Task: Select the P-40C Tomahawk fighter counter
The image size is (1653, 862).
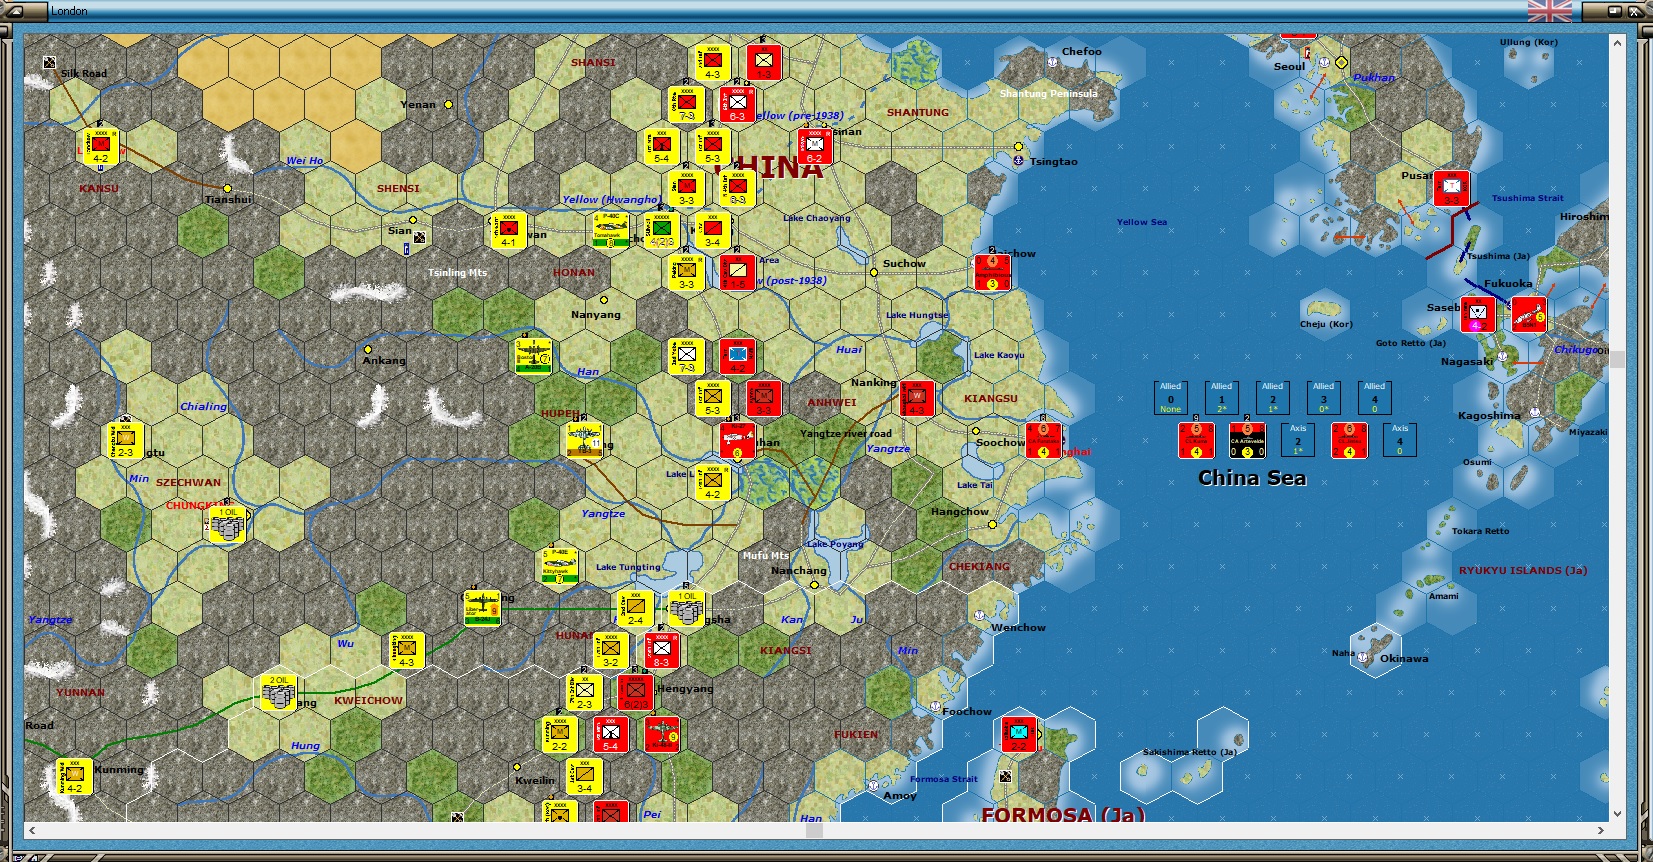Action: 611,230
